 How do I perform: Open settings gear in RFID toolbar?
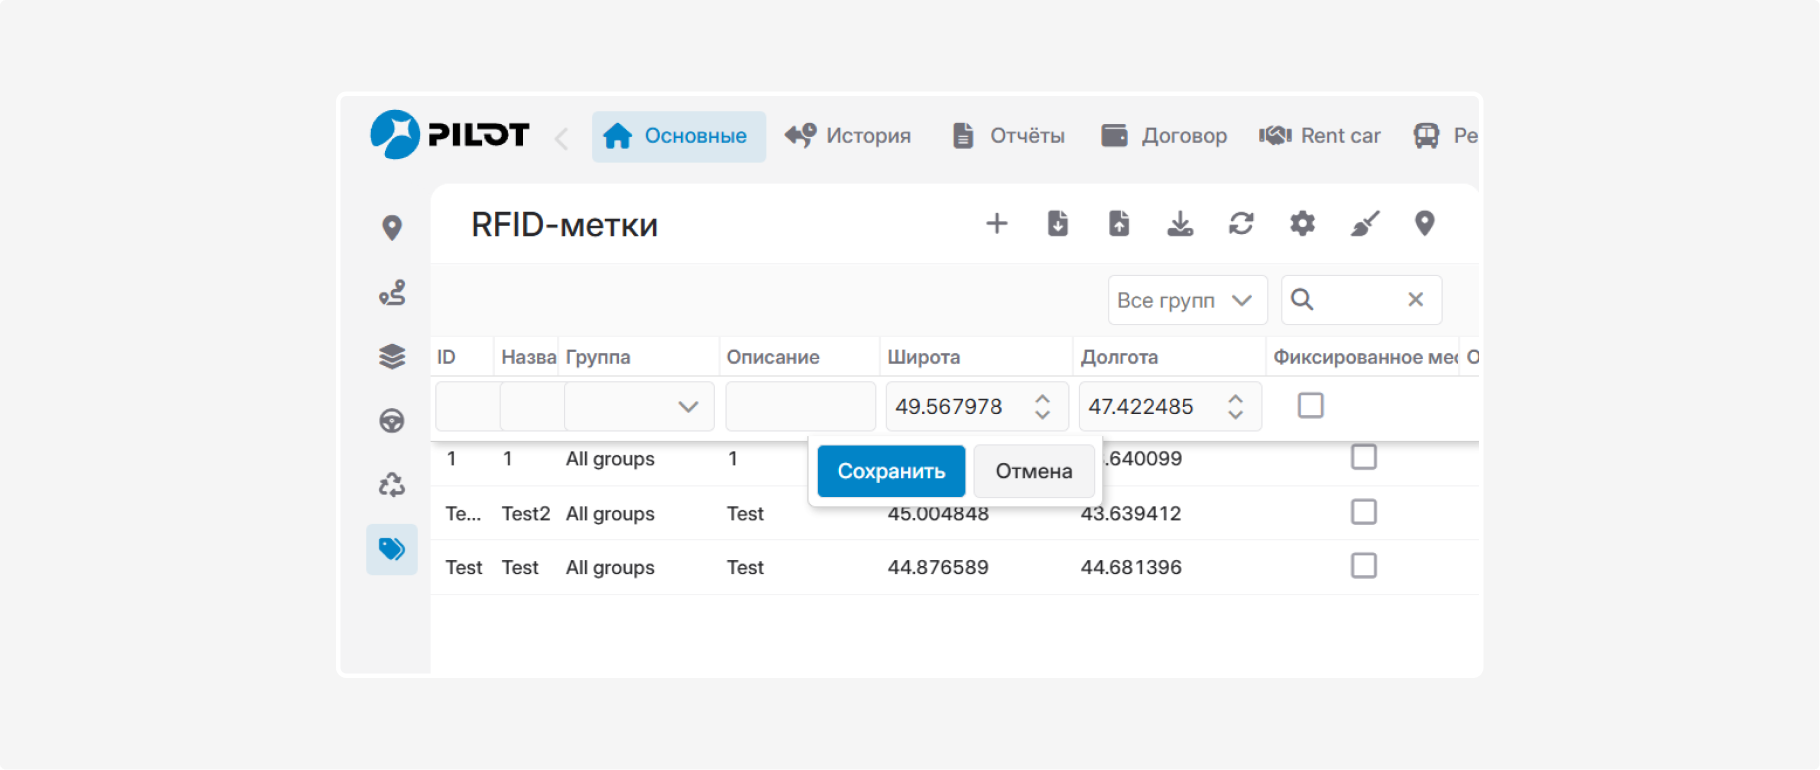click(x=1302, y=223)
